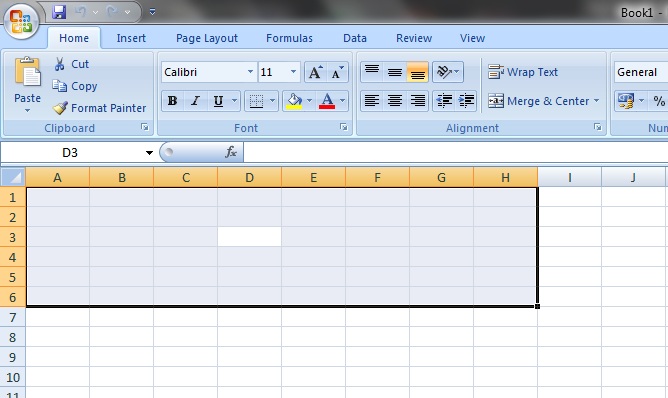Toggle italic formatting
This screenshot has width=668, height=398.
[196, 101]
